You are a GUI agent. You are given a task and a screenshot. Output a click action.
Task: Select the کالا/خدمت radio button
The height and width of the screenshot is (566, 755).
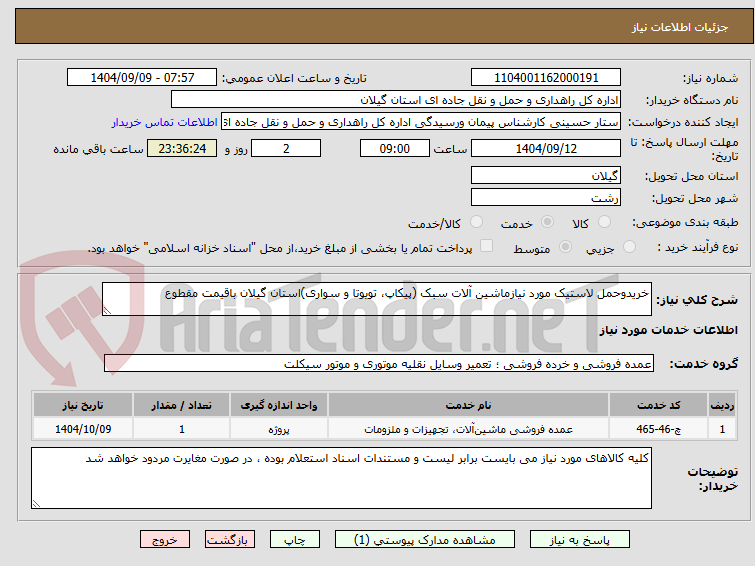pos(476,222)
